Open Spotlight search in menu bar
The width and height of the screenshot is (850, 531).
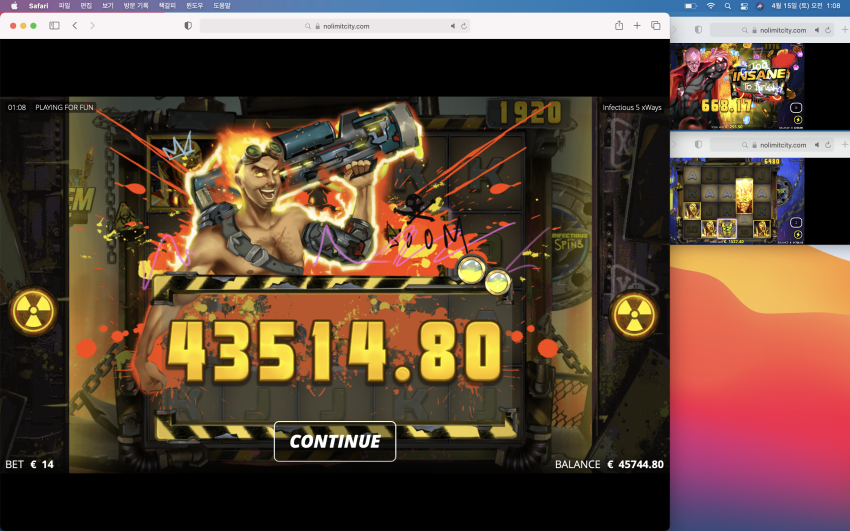coord(727,6)
